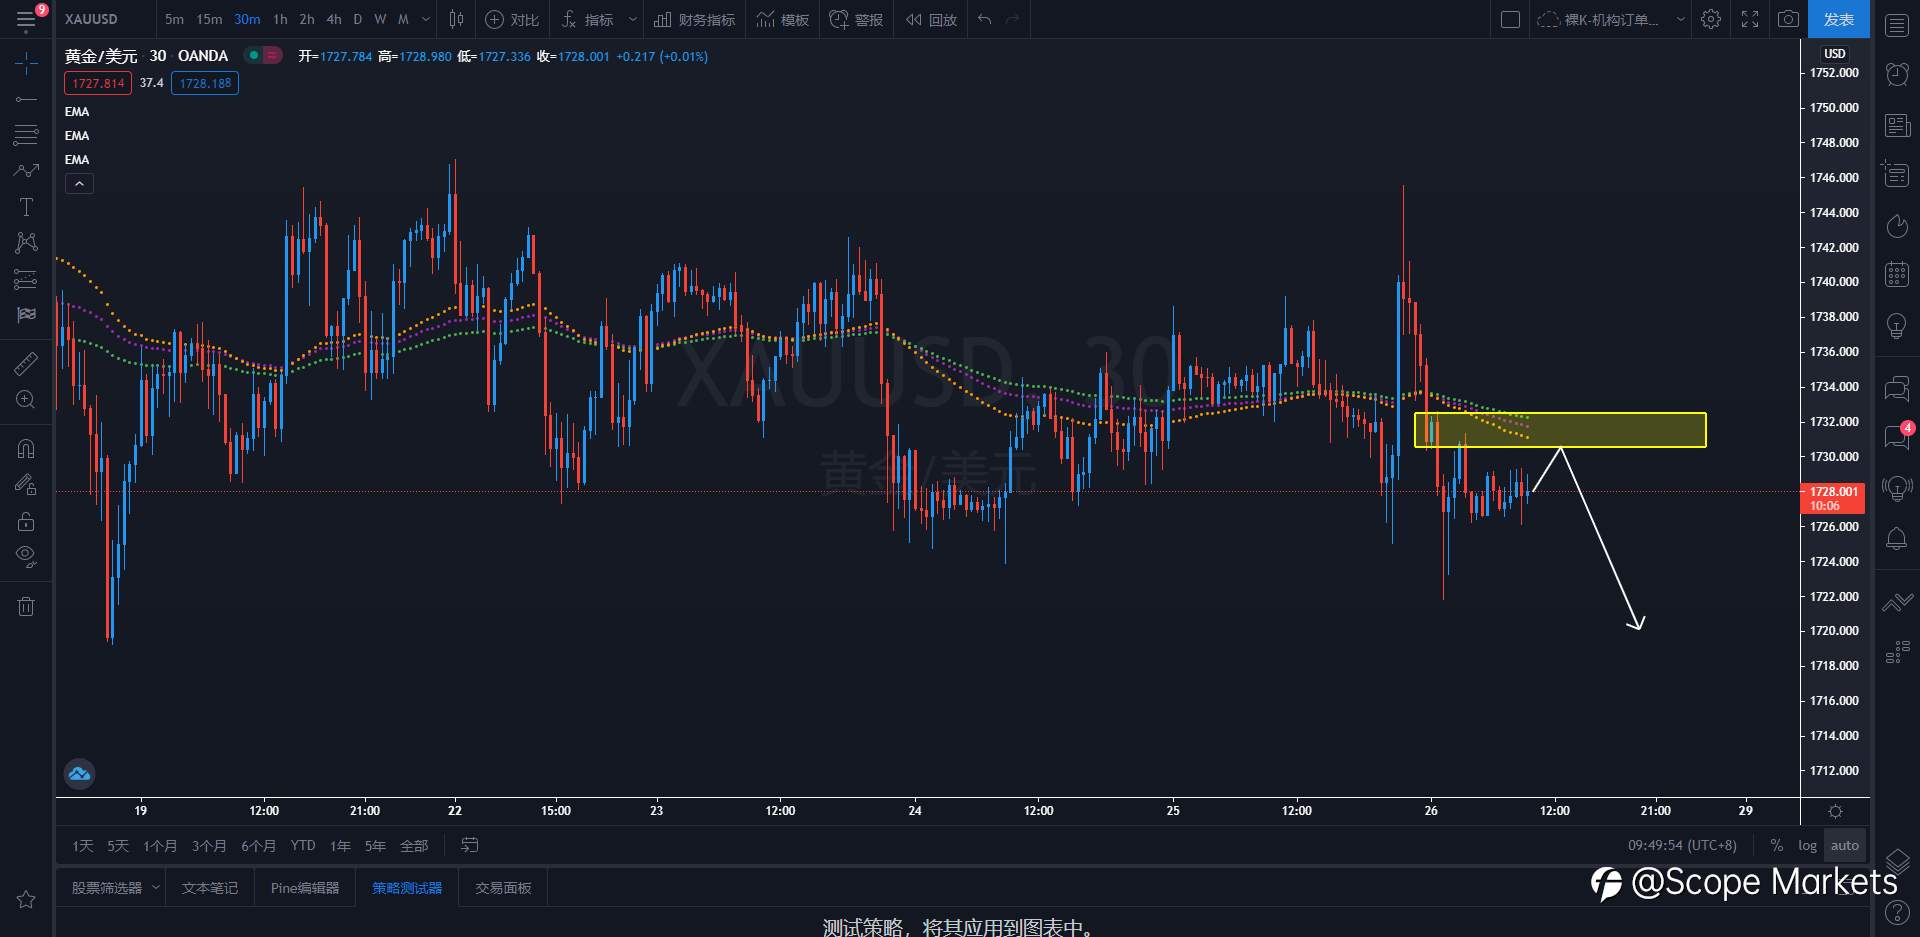Viewport: 1920px width, 937px height.
Task: Open the watchlist panel icon
Action: tap(1897, 25)
